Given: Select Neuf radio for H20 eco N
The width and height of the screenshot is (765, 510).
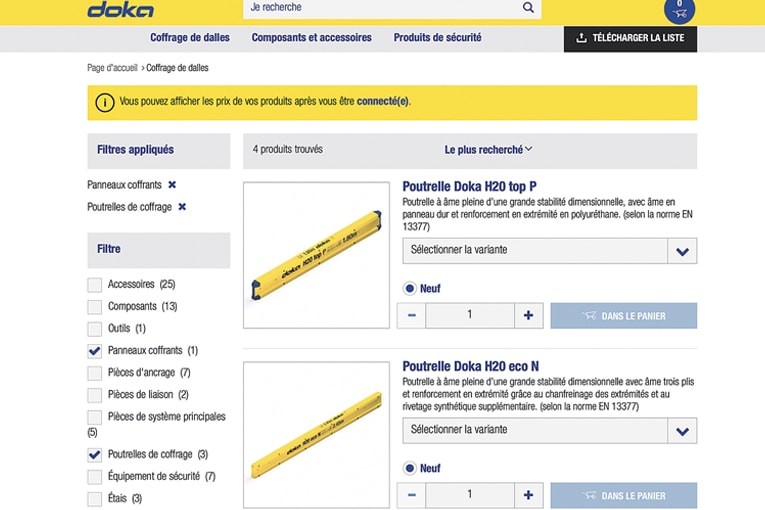Looking at the screenshot, I should tap(410, 468).
